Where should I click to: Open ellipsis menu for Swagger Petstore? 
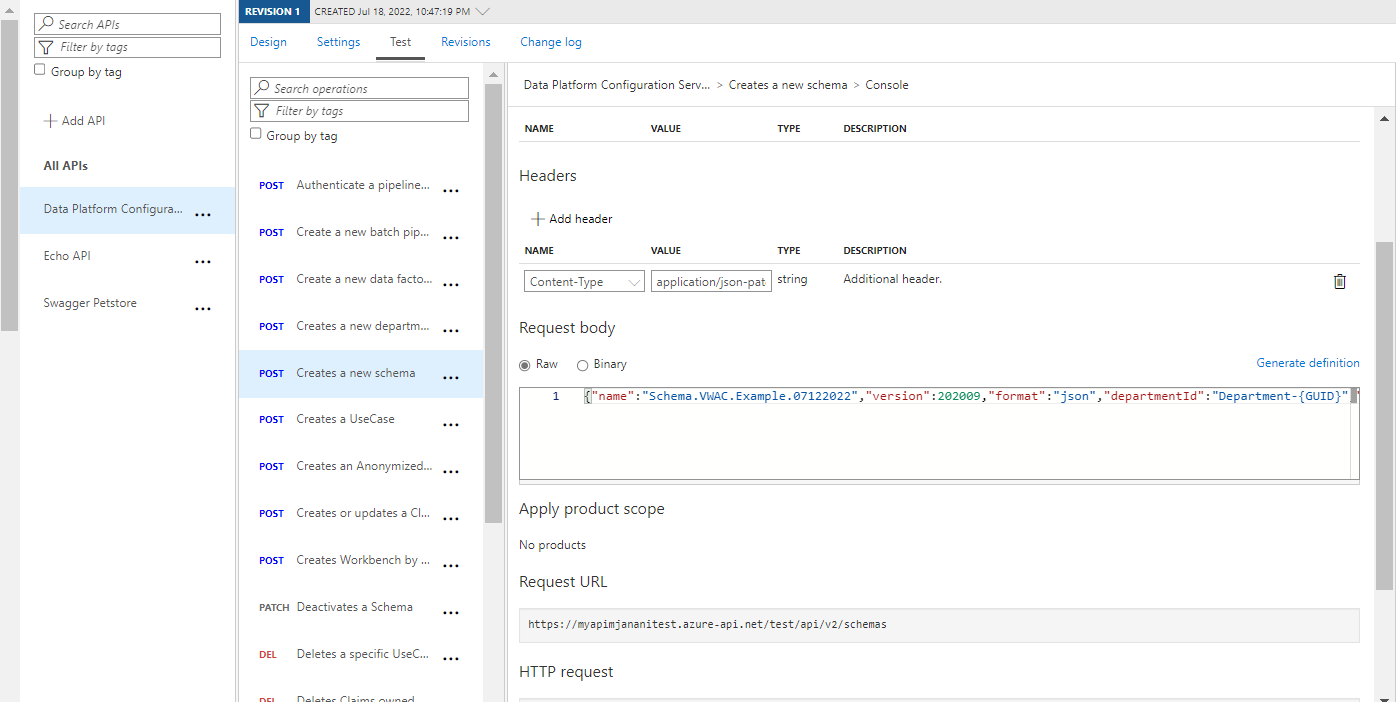[203, 309]
